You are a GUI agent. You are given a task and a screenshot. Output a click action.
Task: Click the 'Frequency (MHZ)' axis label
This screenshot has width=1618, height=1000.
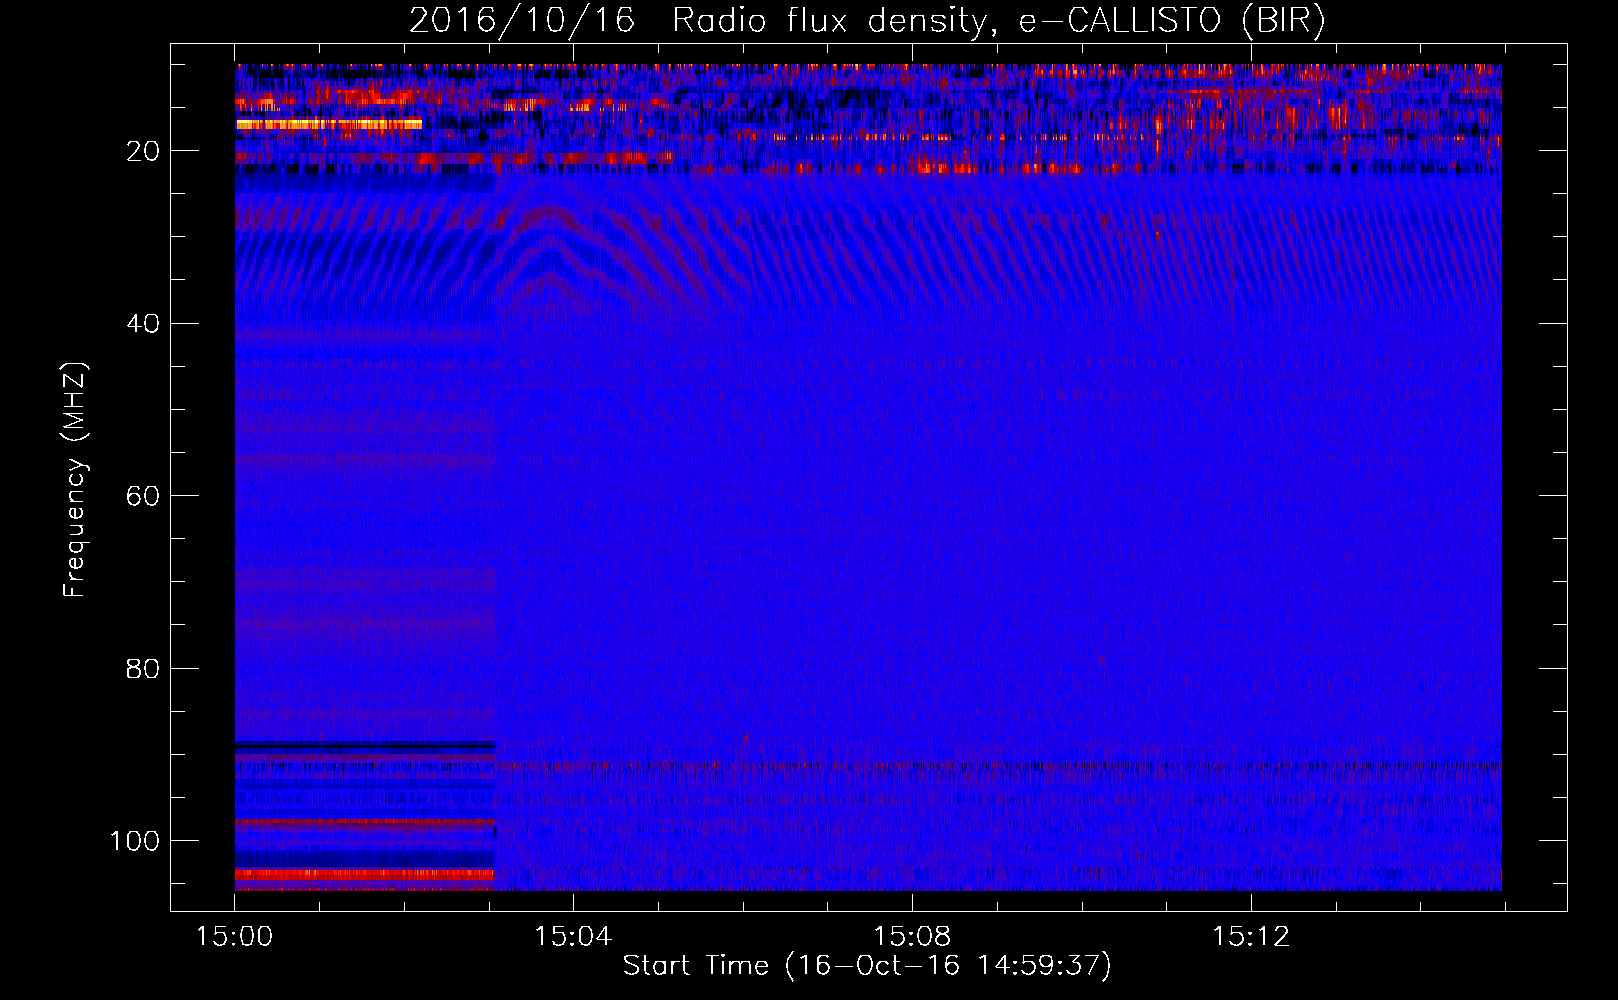pyautogui.click(x=75, y=480)
